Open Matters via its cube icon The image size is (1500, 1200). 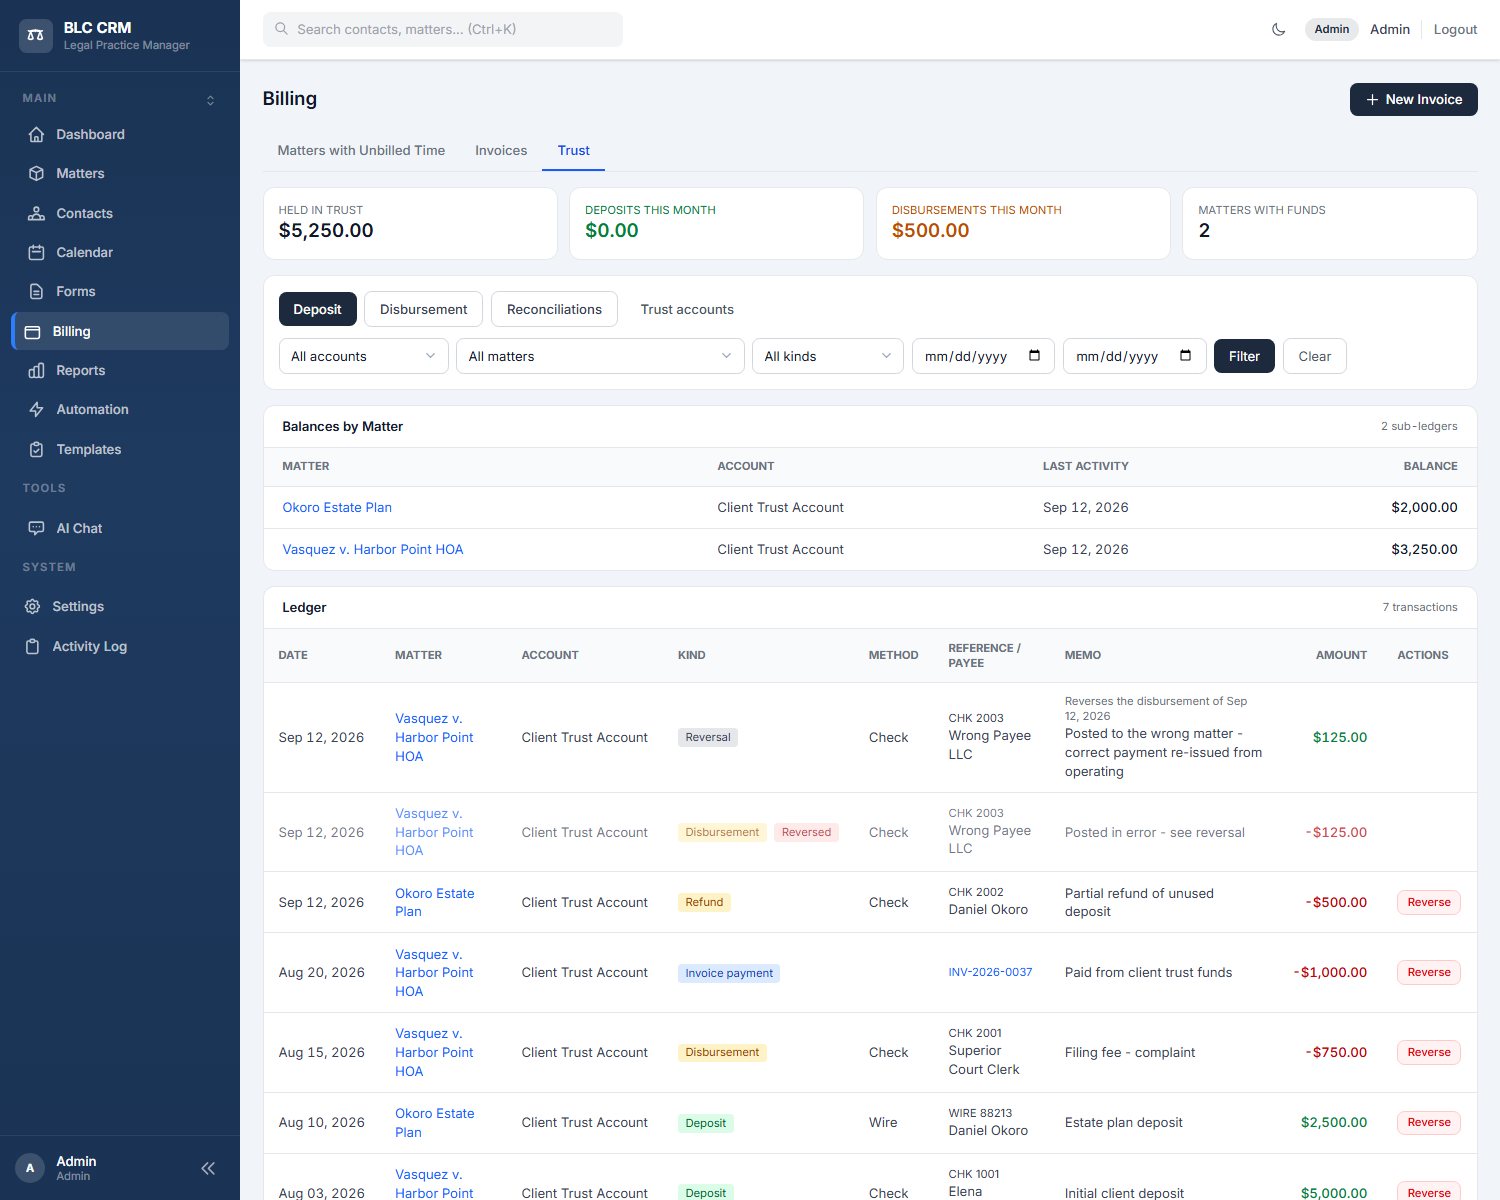point(36,173)
